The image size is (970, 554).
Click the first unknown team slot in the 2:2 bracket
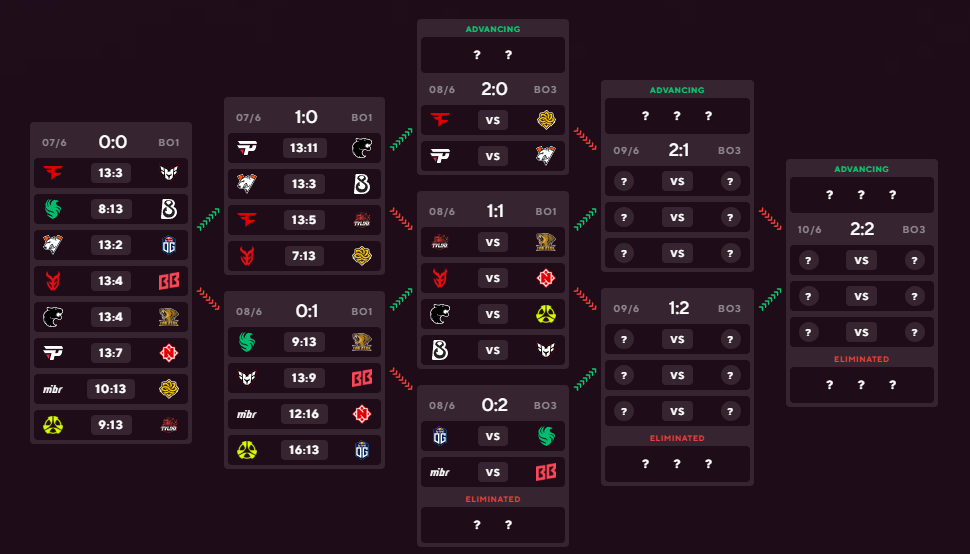point(808,260)
